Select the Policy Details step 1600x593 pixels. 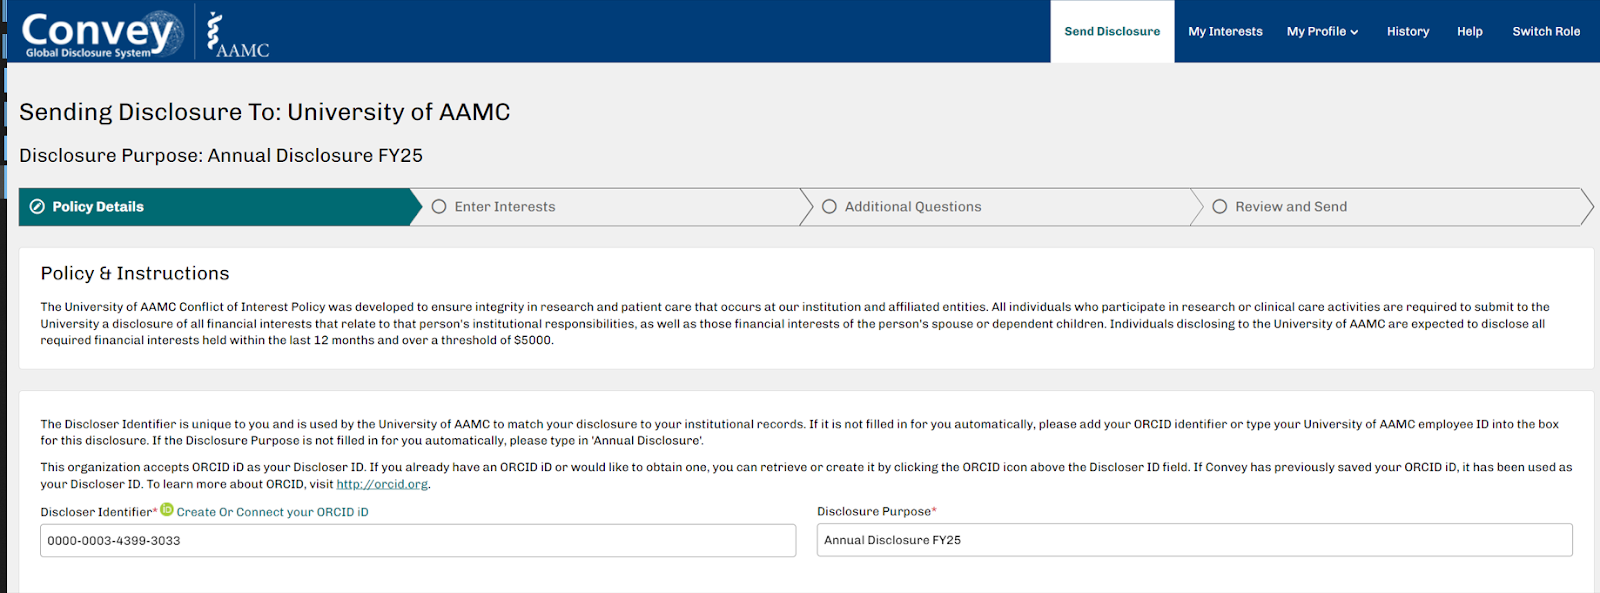click(220, 207)
